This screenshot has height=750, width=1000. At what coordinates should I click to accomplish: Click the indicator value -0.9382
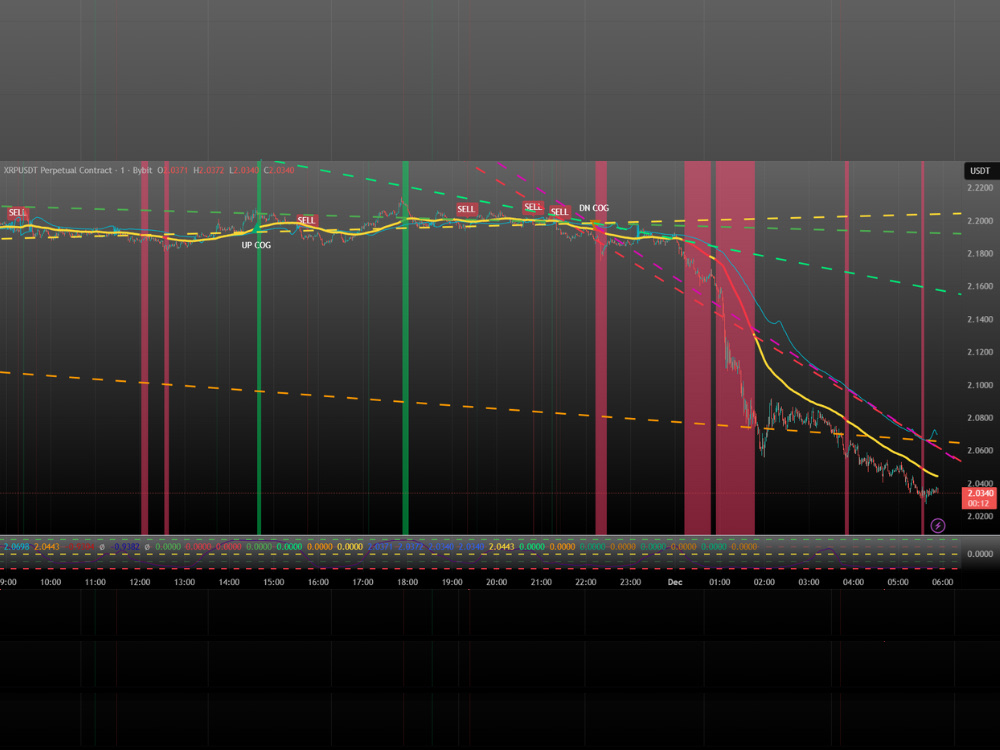[x=126, y=547]
